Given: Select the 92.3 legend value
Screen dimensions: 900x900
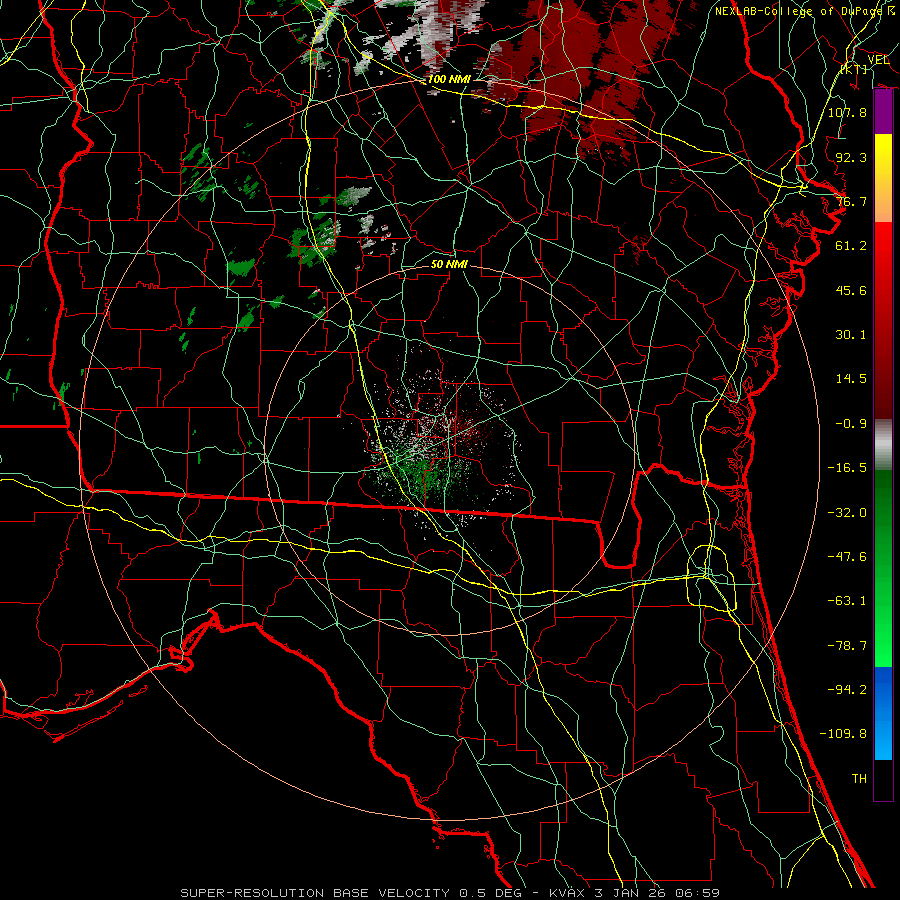Looking at the screenshot, I should (x=851, y=157).
